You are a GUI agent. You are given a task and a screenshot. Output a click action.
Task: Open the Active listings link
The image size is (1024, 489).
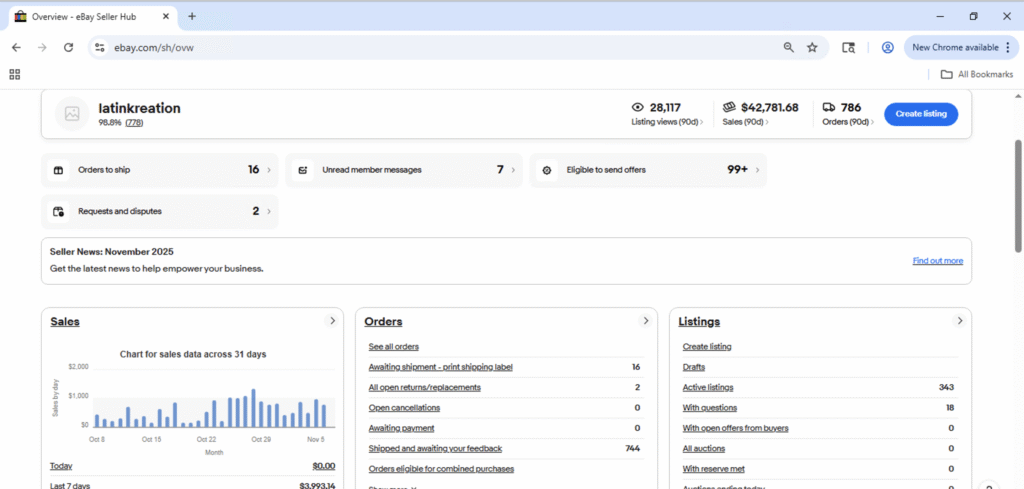click(707, 387)
